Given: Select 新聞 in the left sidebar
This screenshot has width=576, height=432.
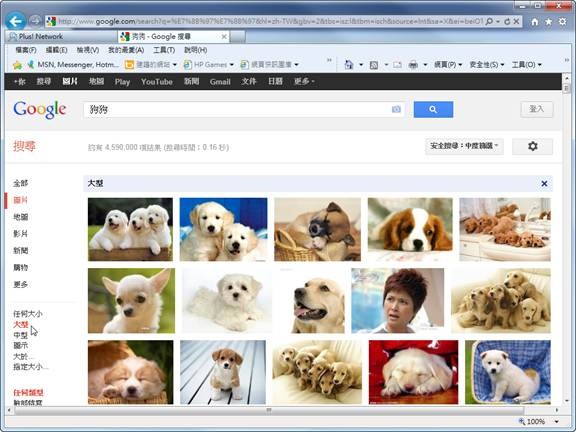Looking at the screenshot, I should point(21,251).
